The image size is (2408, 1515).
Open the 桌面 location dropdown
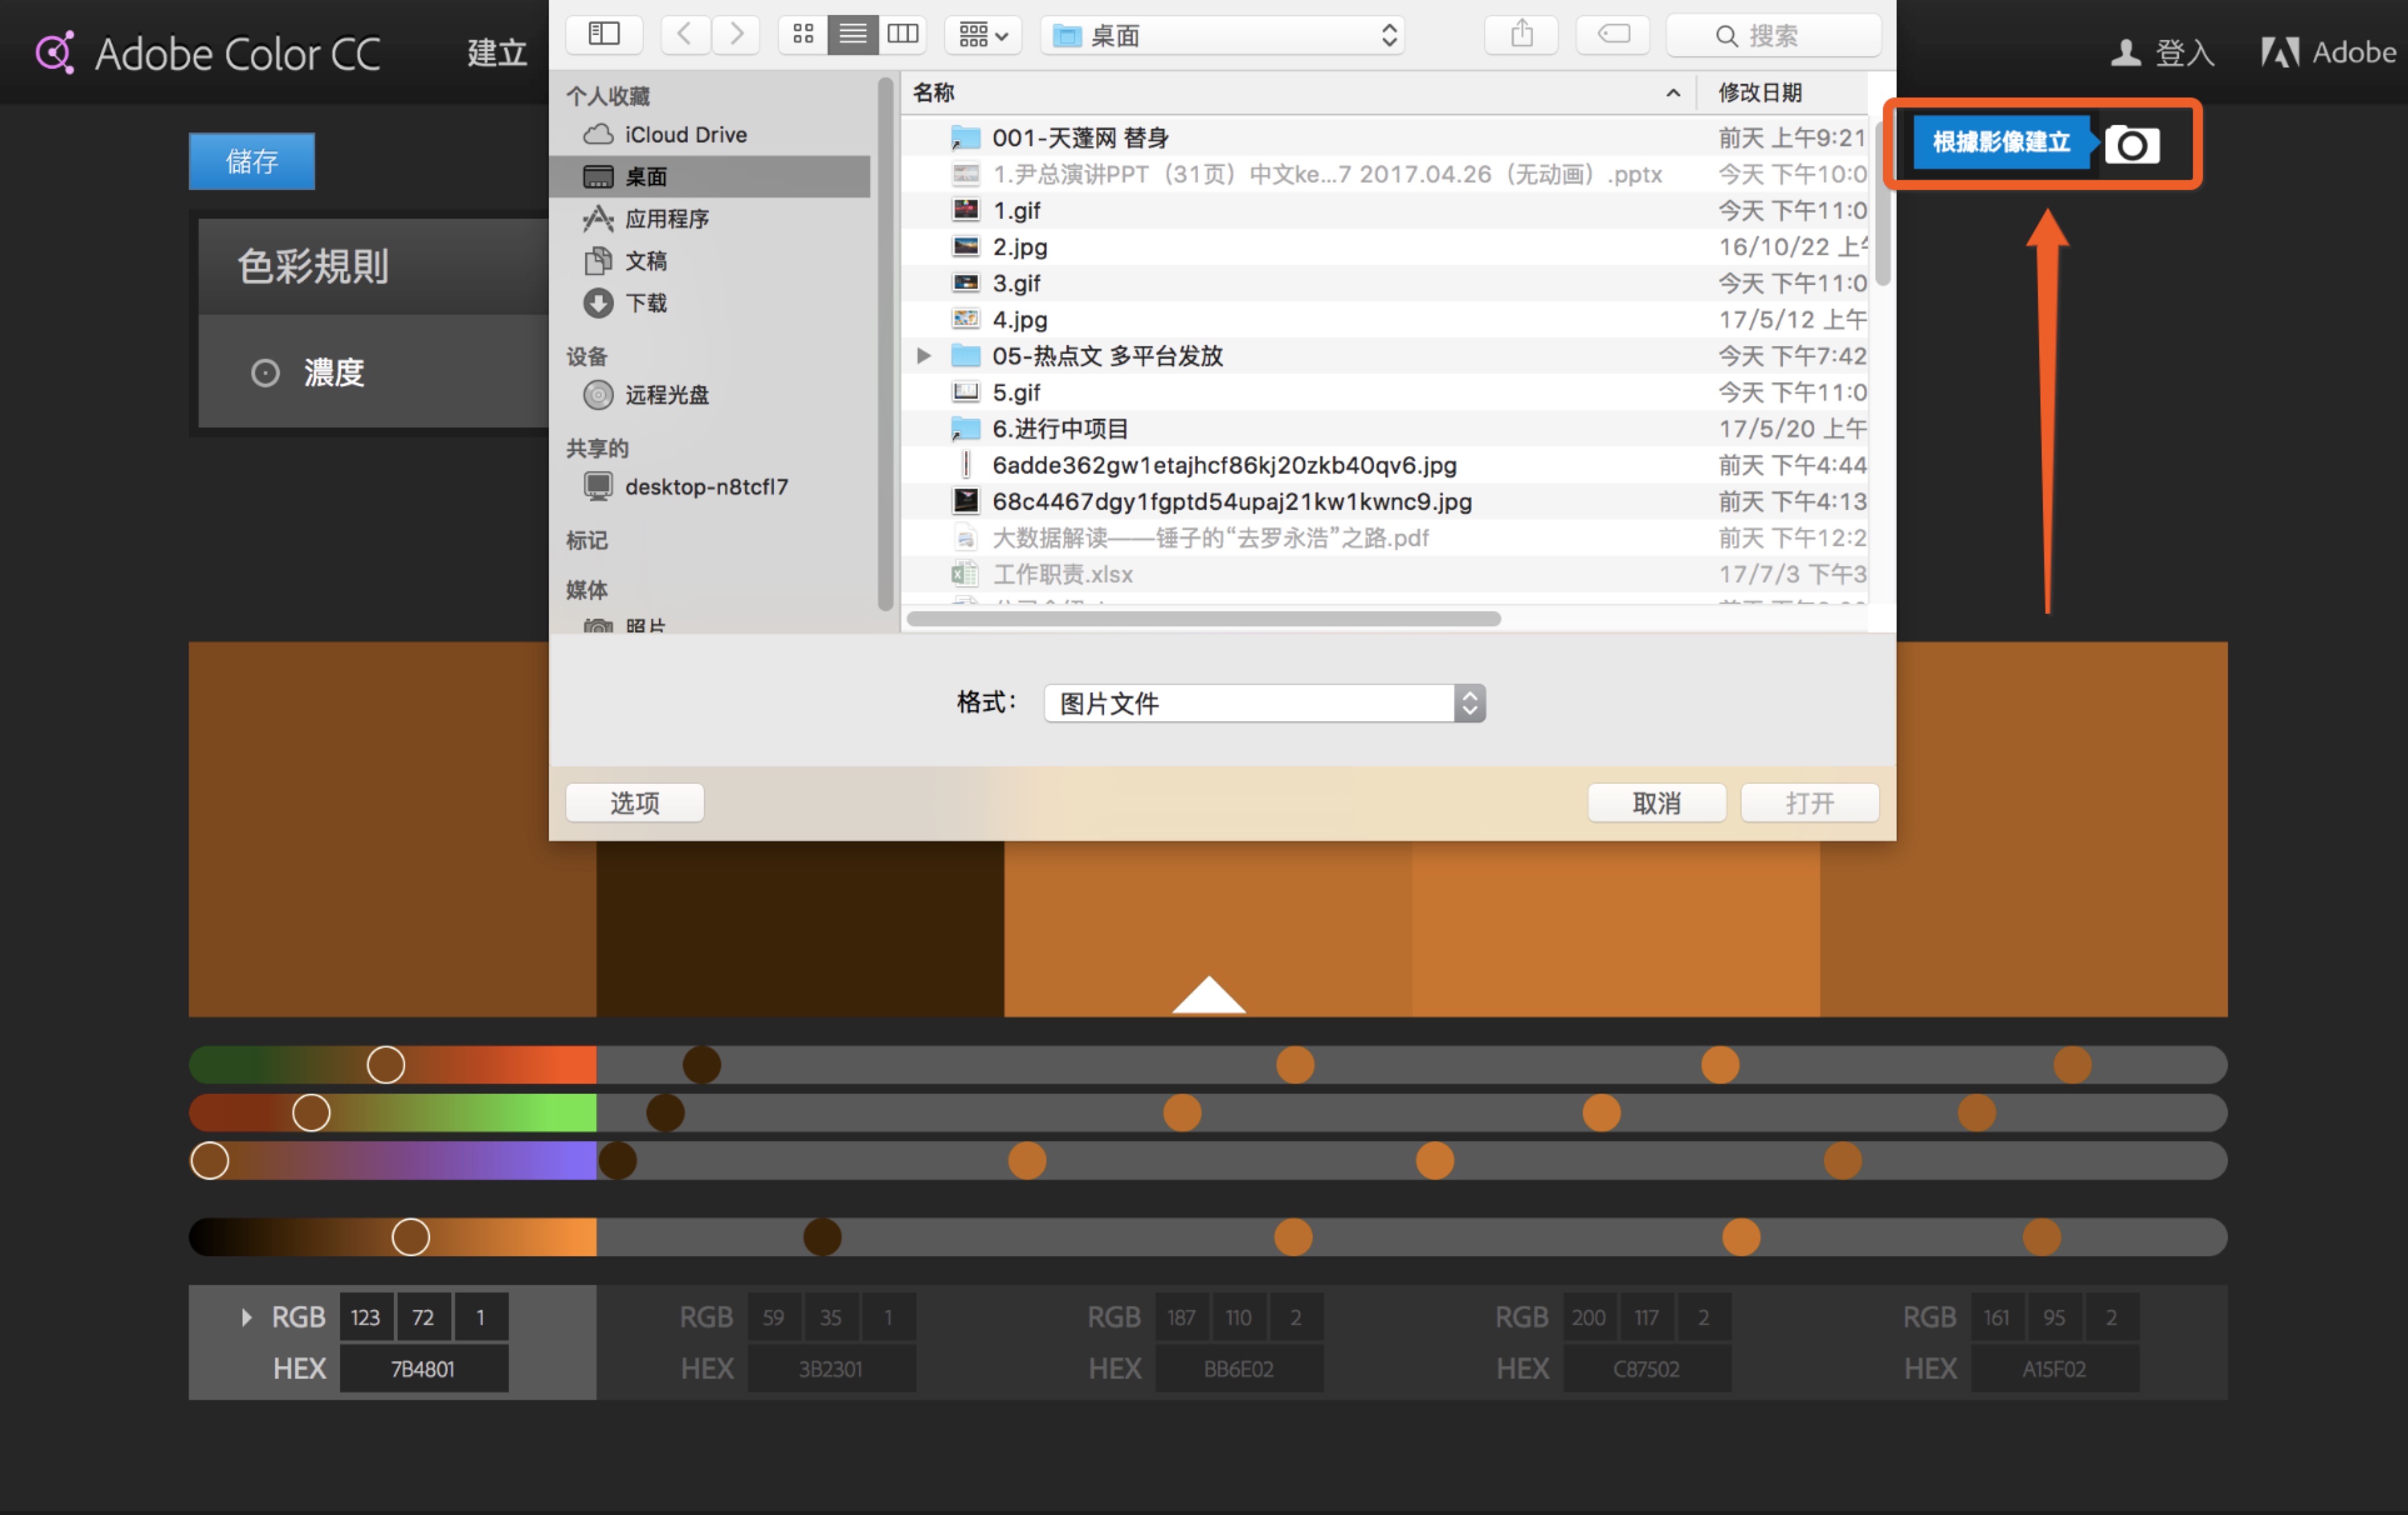(x=1222, y=35)
